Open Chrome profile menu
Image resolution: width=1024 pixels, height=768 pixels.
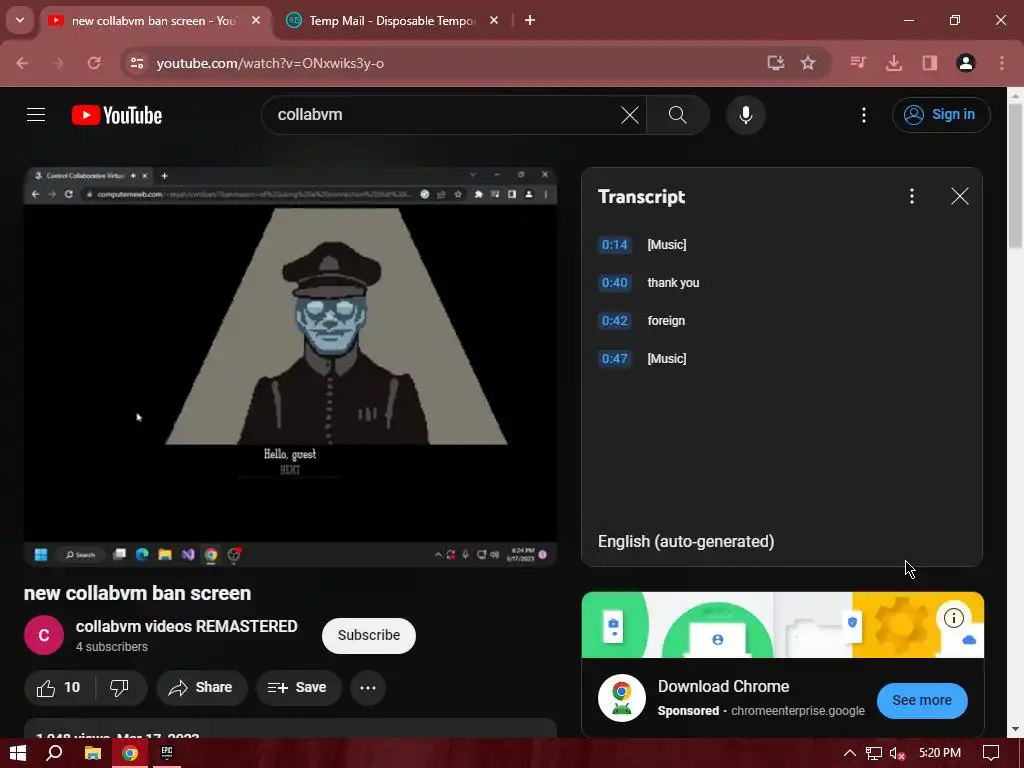(x=965, y=63)
